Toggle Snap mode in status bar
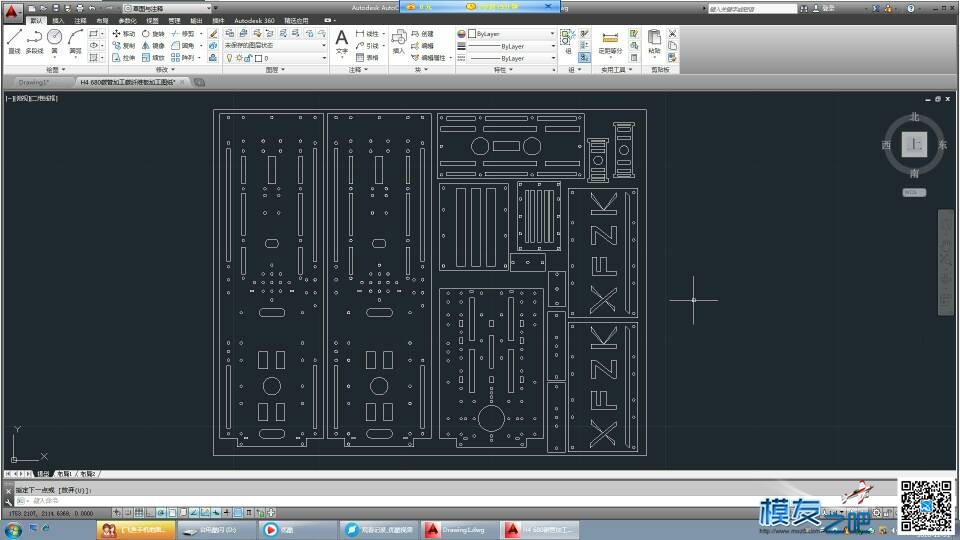This screenshot has width=960, height=540. pyautogui.click(x=128, y=512)
